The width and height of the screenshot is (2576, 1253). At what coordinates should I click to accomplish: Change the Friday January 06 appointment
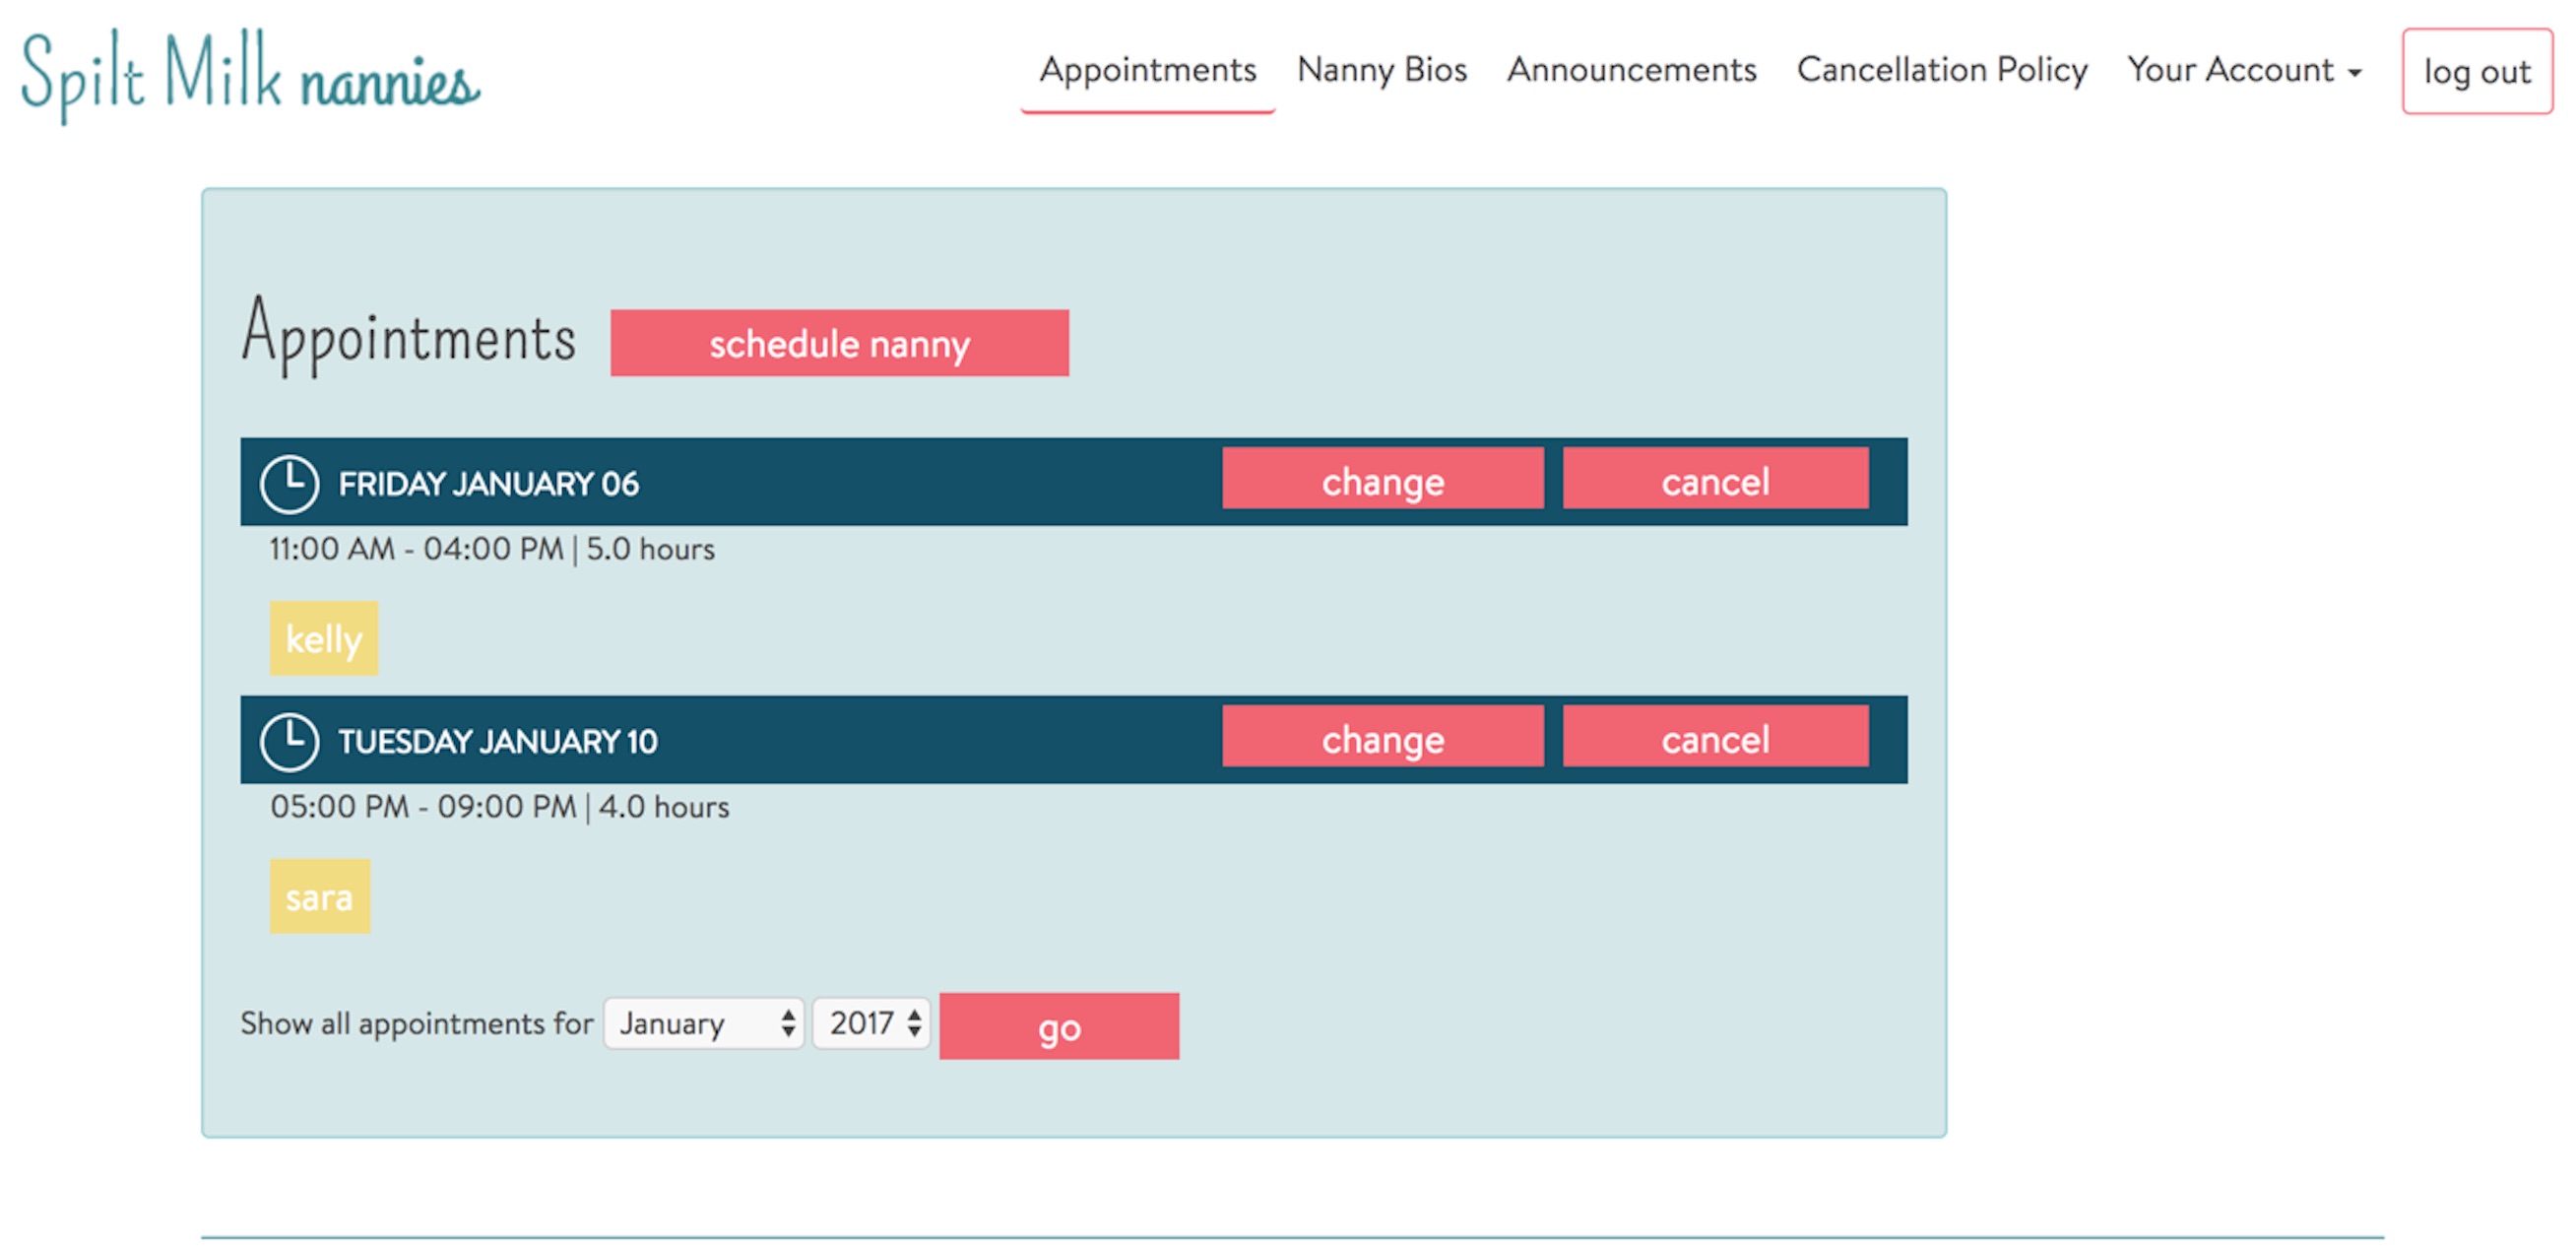point(1382,480)
